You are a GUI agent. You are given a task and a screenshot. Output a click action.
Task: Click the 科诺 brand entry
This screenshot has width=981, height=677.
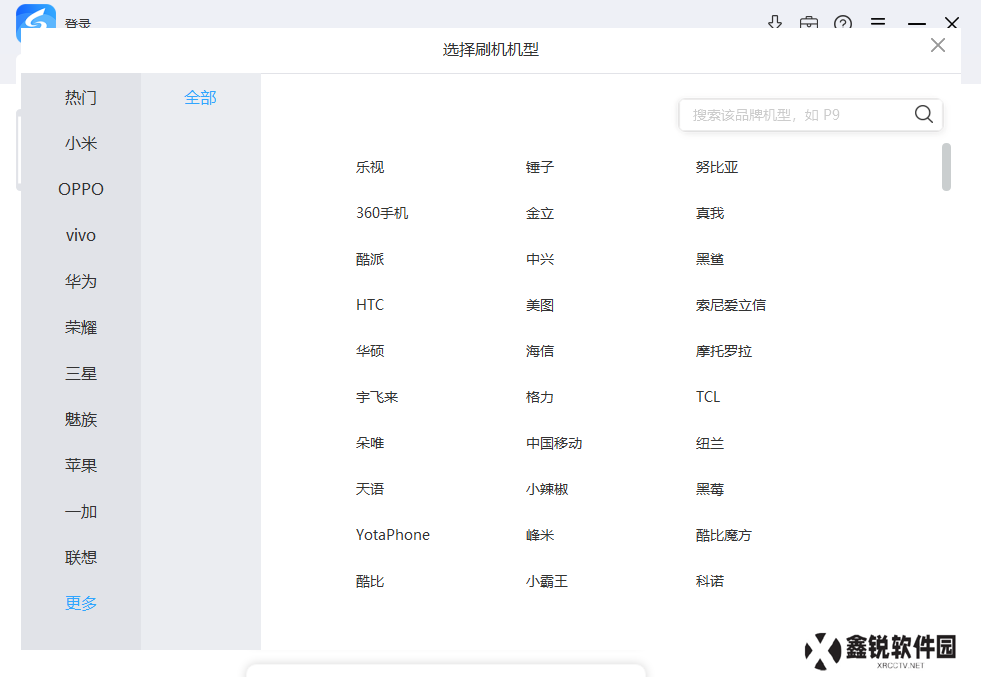(x=709, y=581)
